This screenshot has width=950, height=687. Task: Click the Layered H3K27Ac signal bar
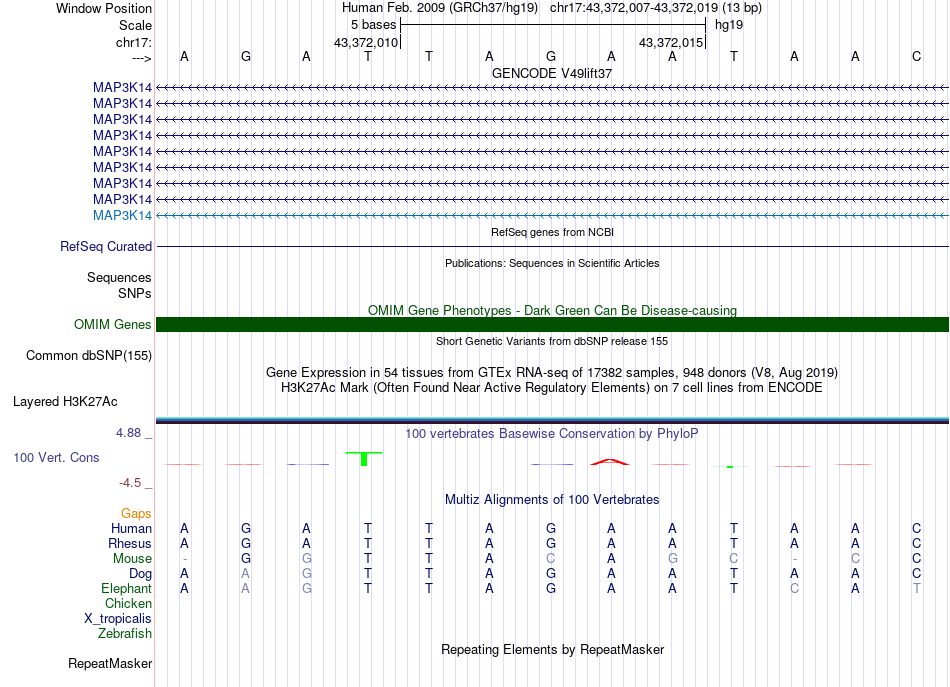coord(552,420)
